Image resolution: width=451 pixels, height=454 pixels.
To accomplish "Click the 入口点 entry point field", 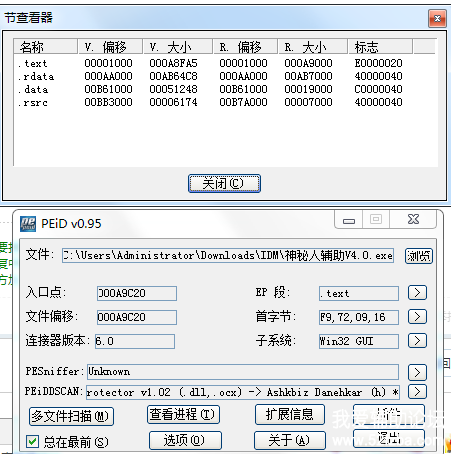I will [x=137, y=293].
